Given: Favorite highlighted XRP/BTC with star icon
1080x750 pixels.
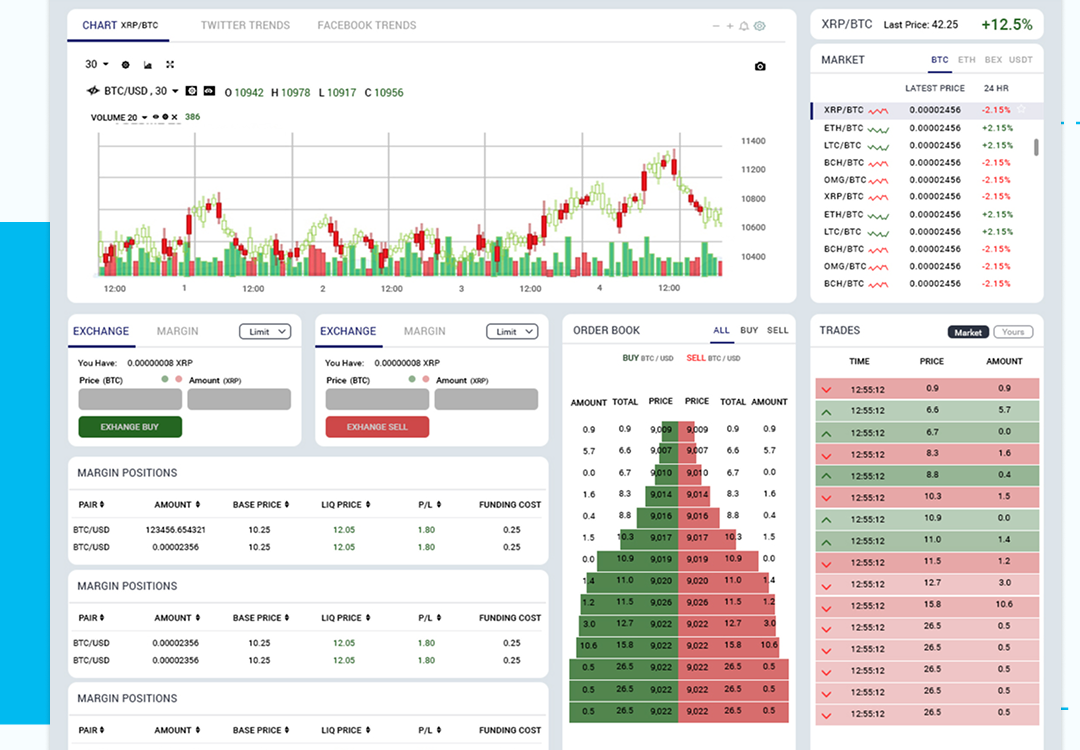Looking at the screenshot, I should (x=1021, y=110).
